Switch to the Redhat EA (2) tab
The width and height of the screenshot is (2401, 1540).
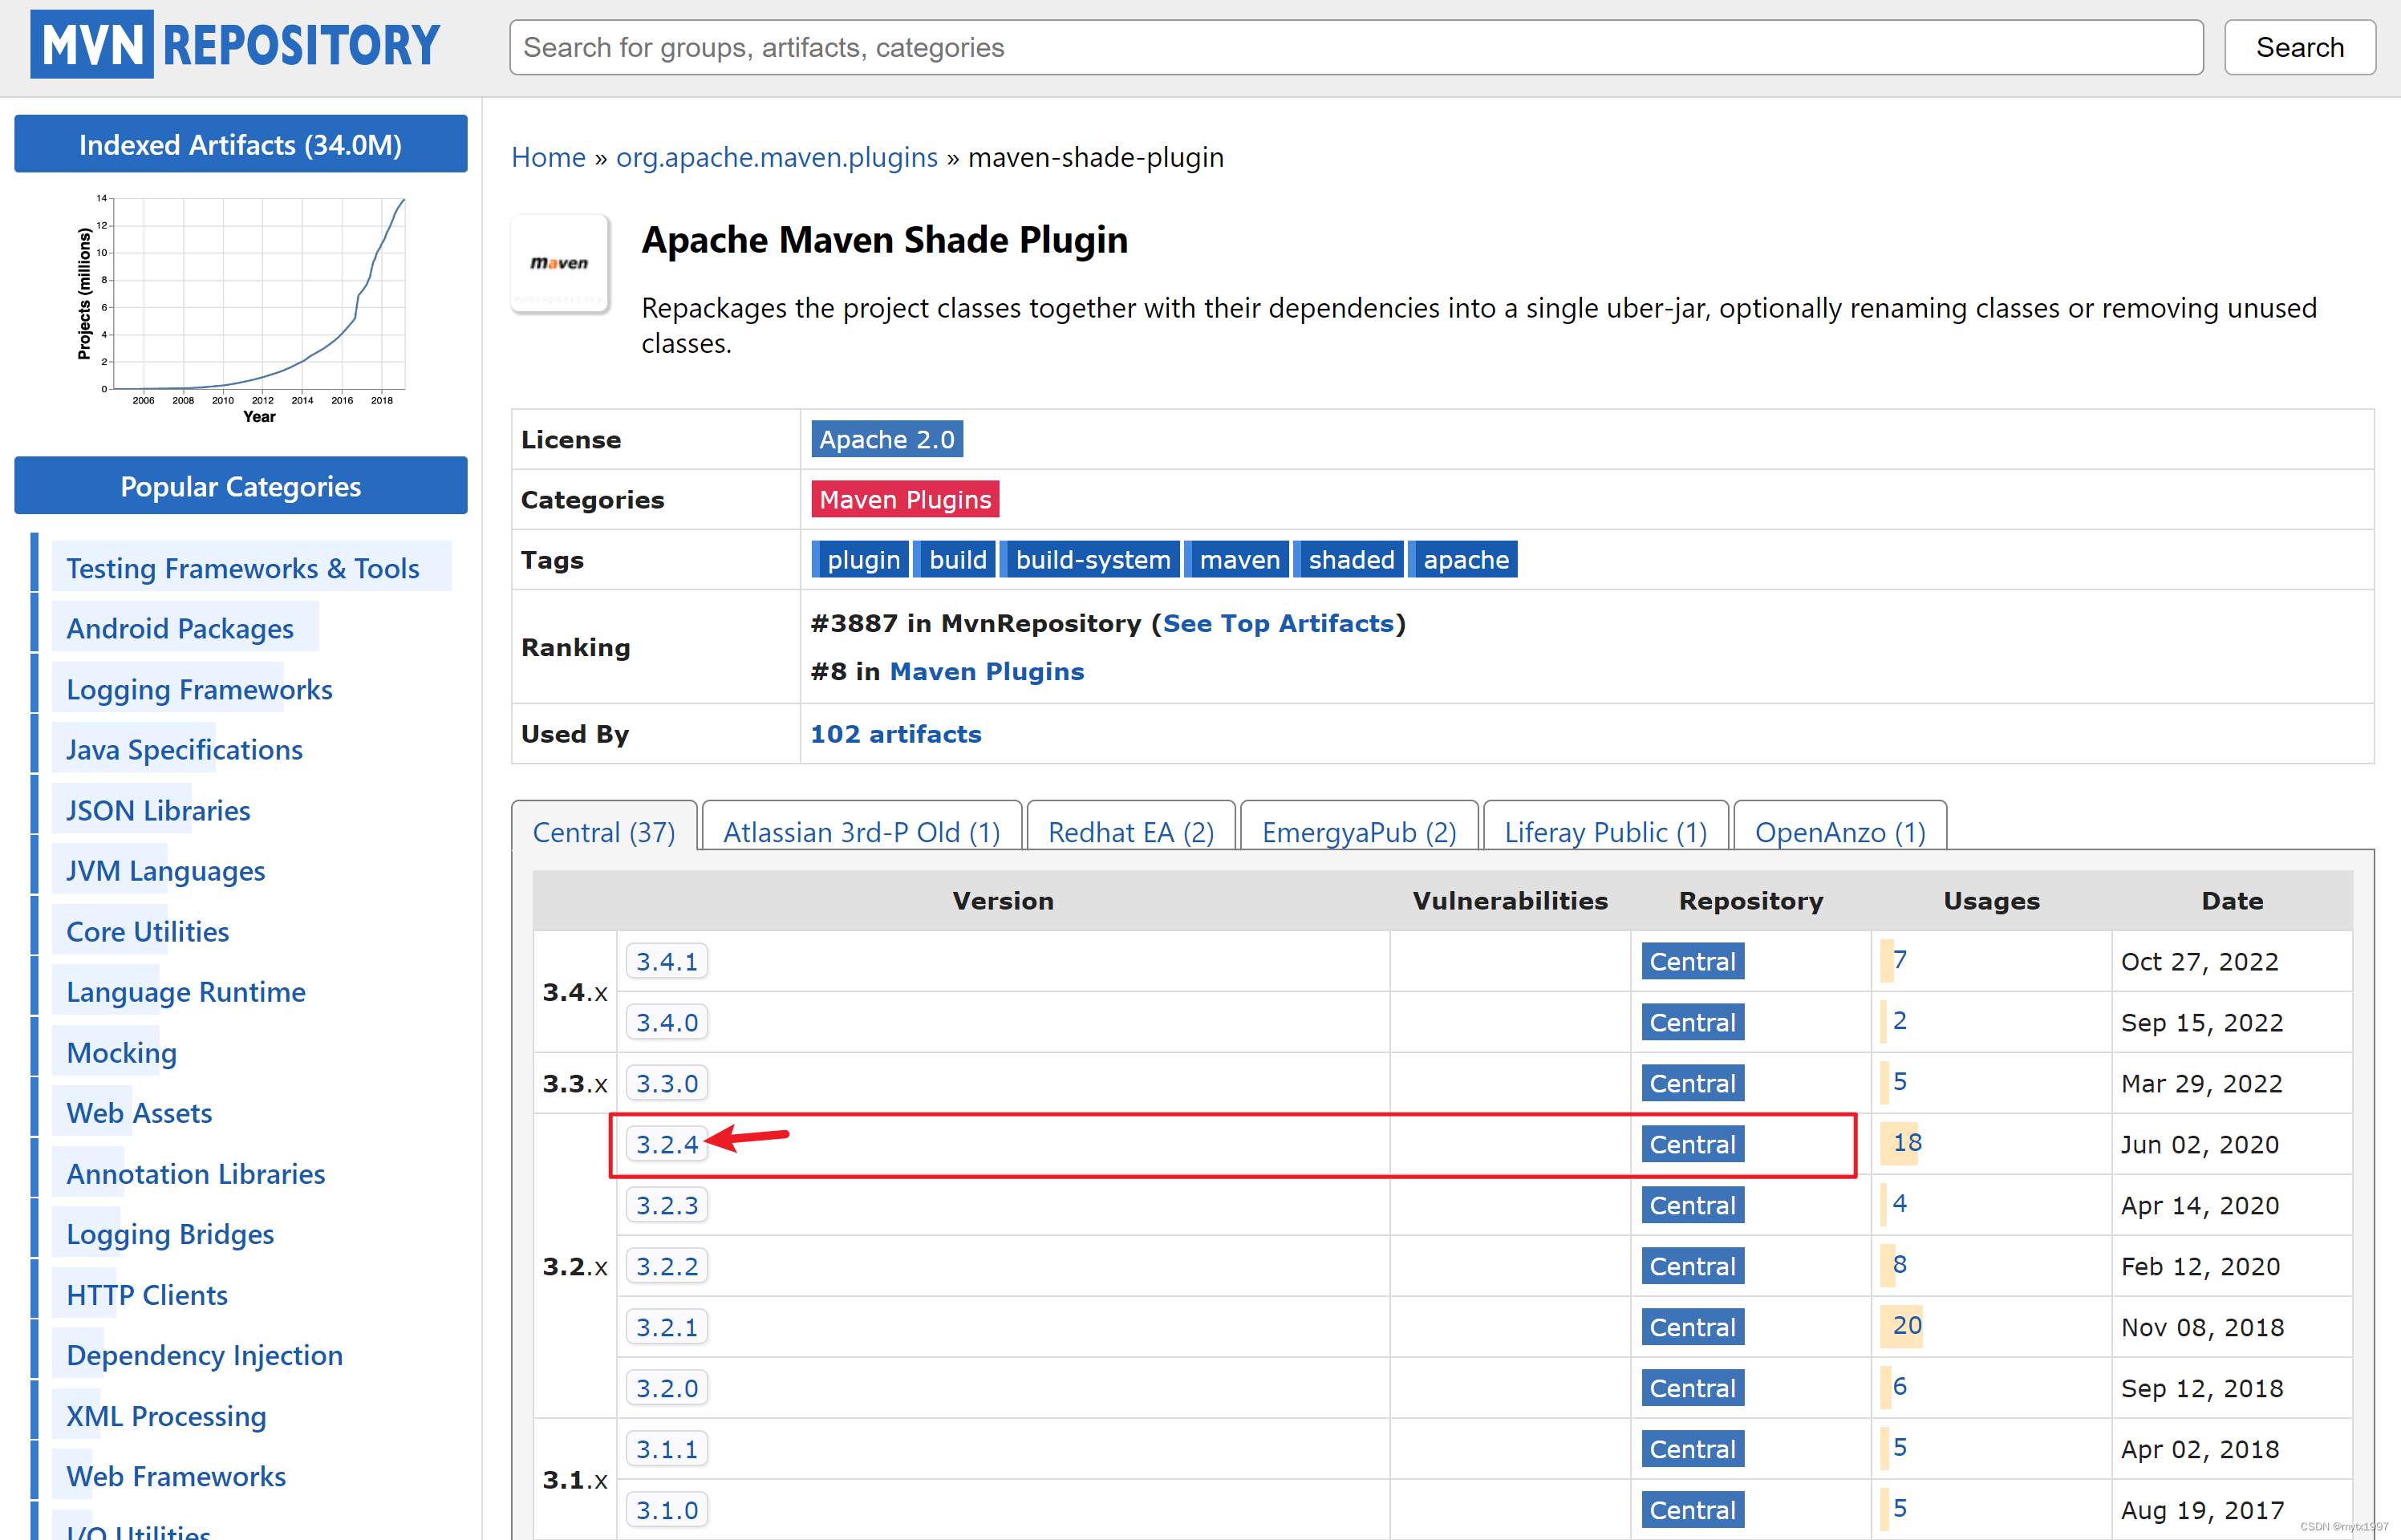1130,832
